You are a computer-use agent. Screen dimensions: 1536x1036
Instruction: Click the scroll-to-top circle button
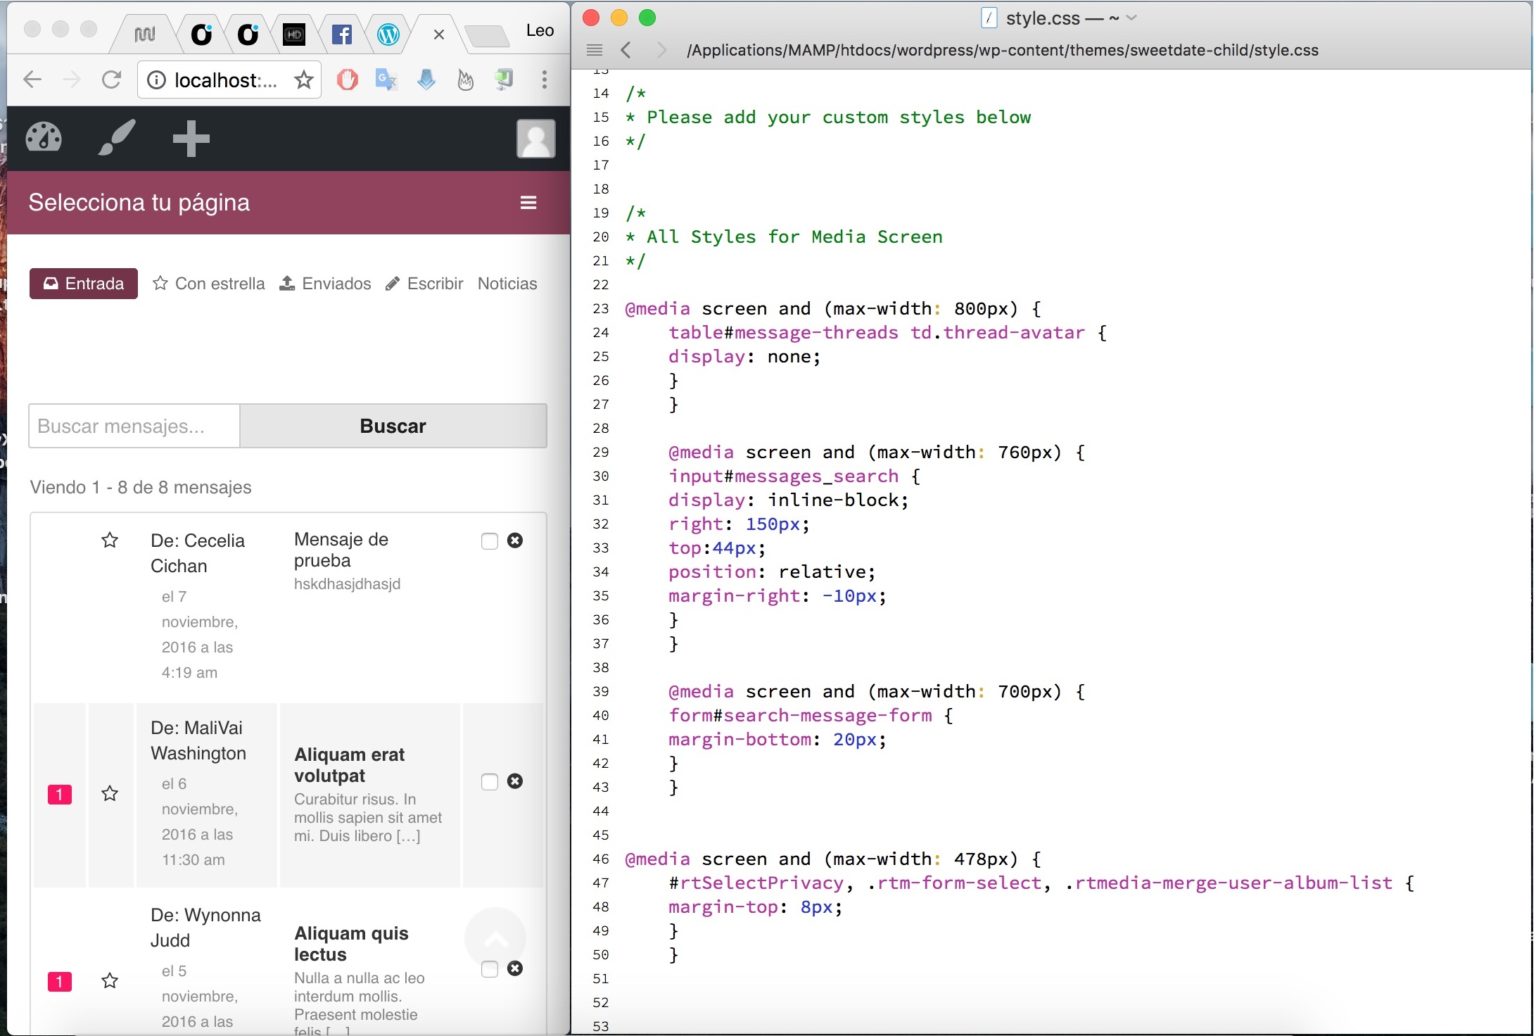click(495, 938)
